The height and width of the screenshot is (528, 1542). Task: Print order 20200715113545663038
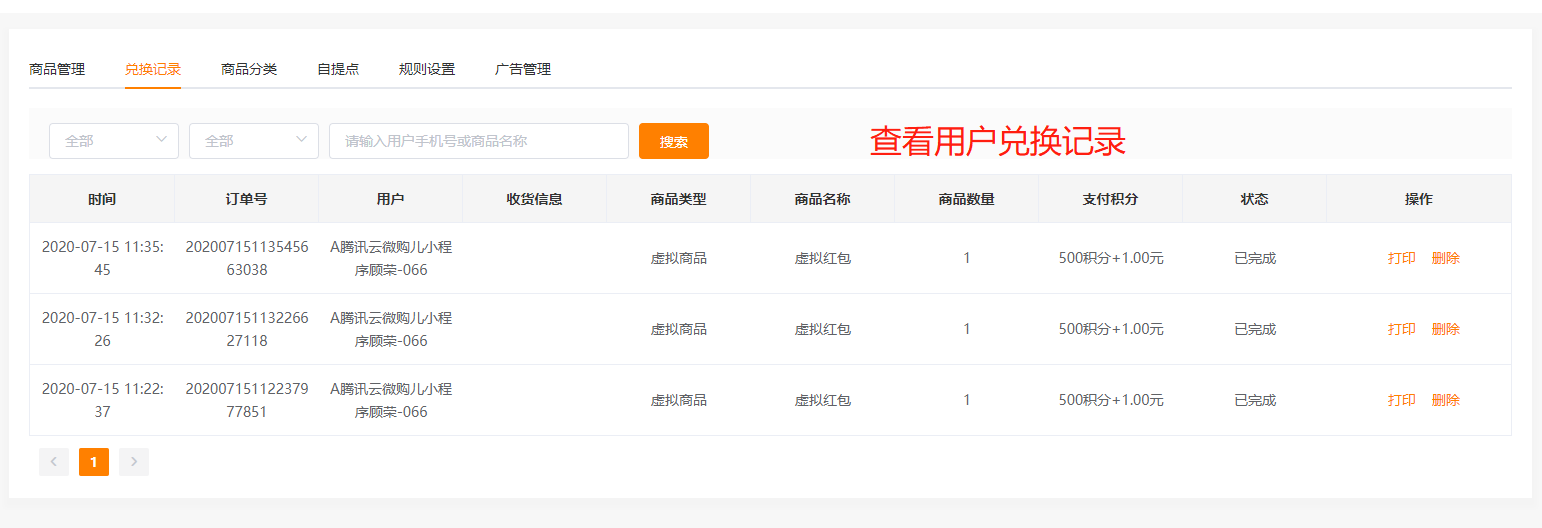(1402, 258)
